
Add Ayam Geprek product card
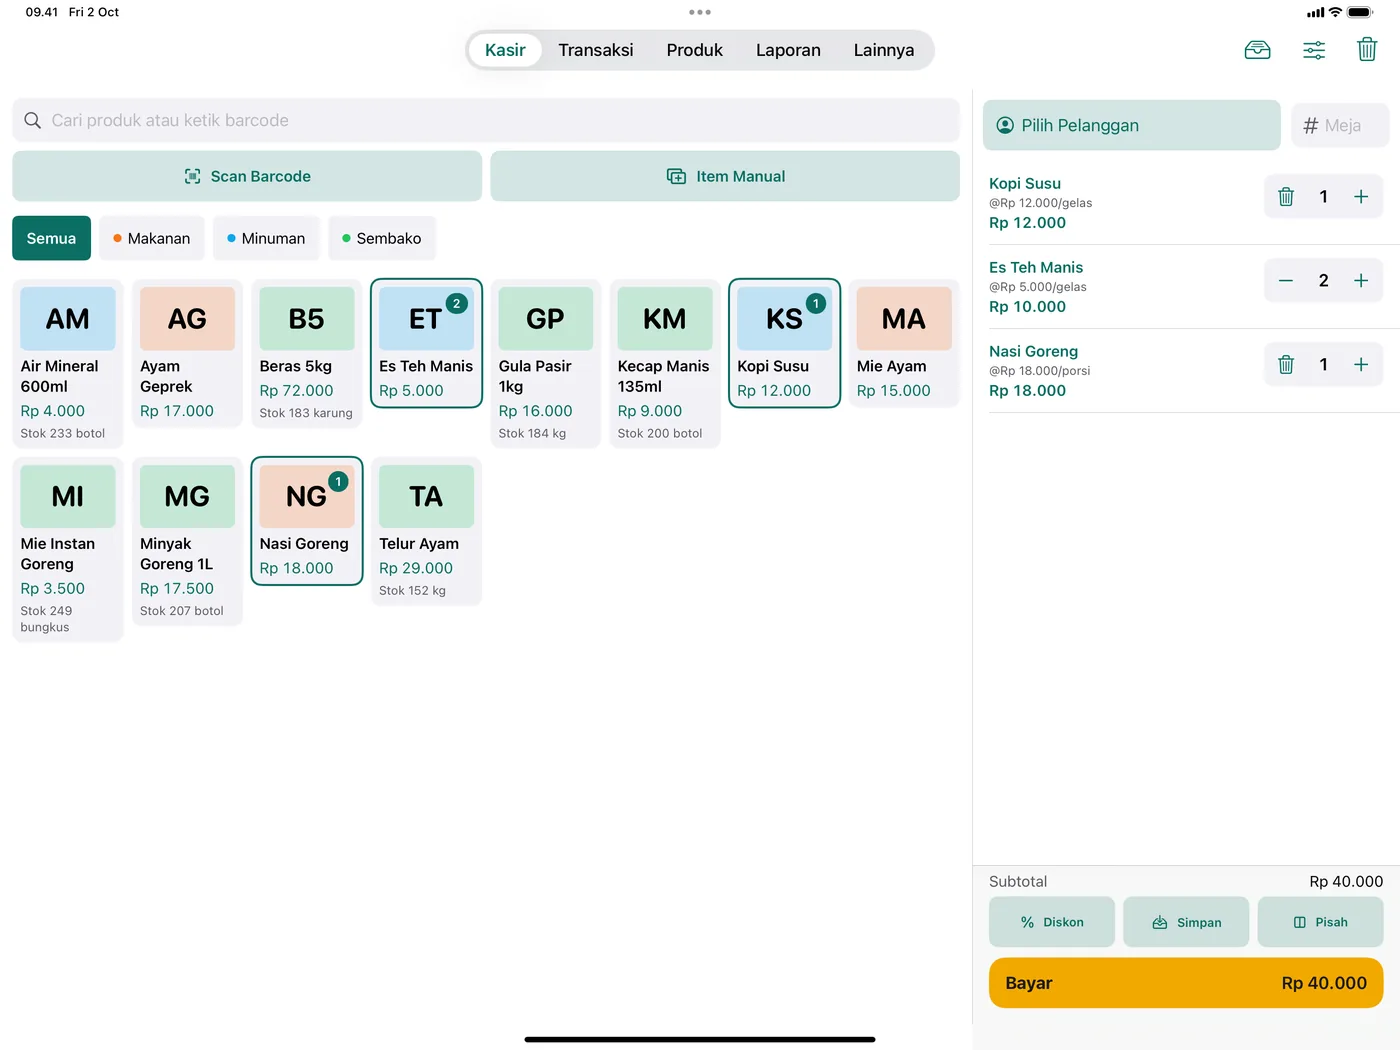pyautogui.click(x=187, y=353)
